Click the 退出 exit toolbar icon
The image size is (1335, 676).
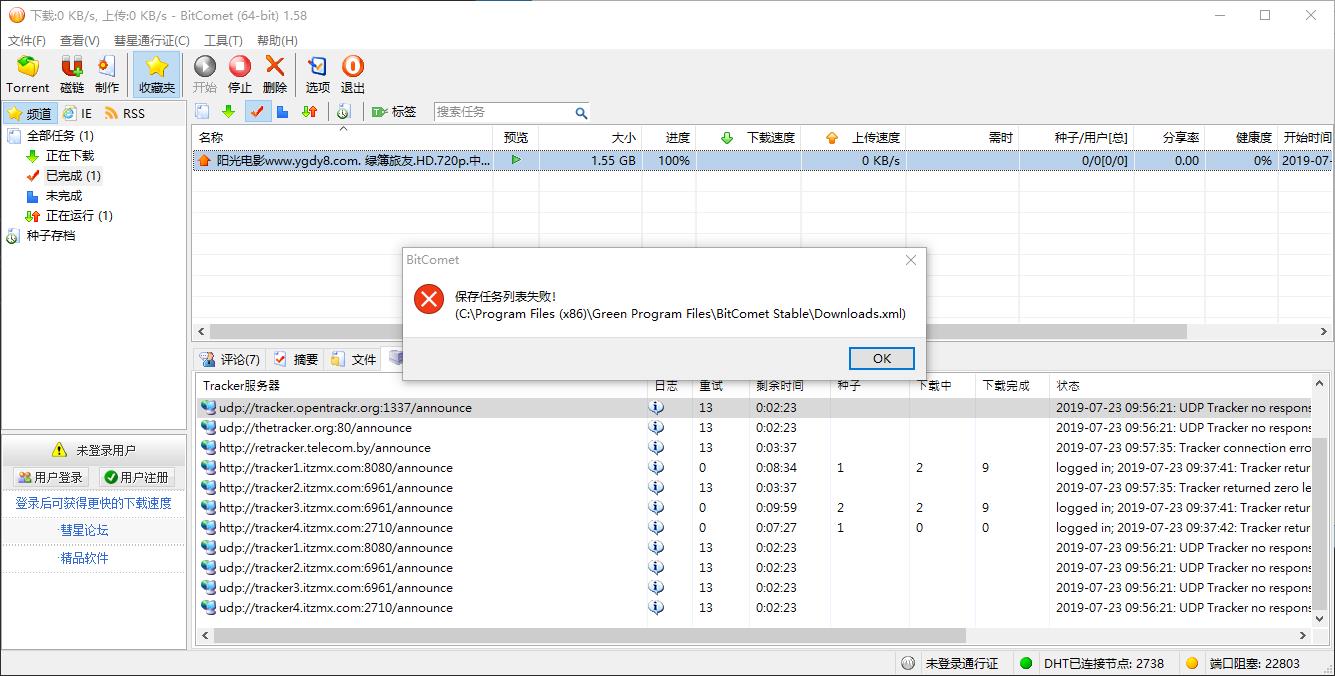coord(353,75)
